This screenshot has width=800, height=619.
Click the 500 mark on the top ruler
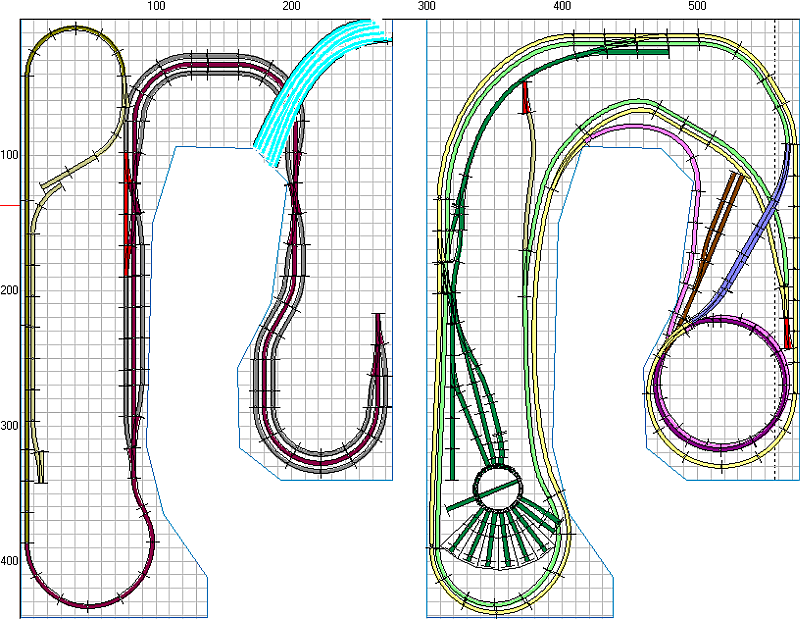pos(698,7)
